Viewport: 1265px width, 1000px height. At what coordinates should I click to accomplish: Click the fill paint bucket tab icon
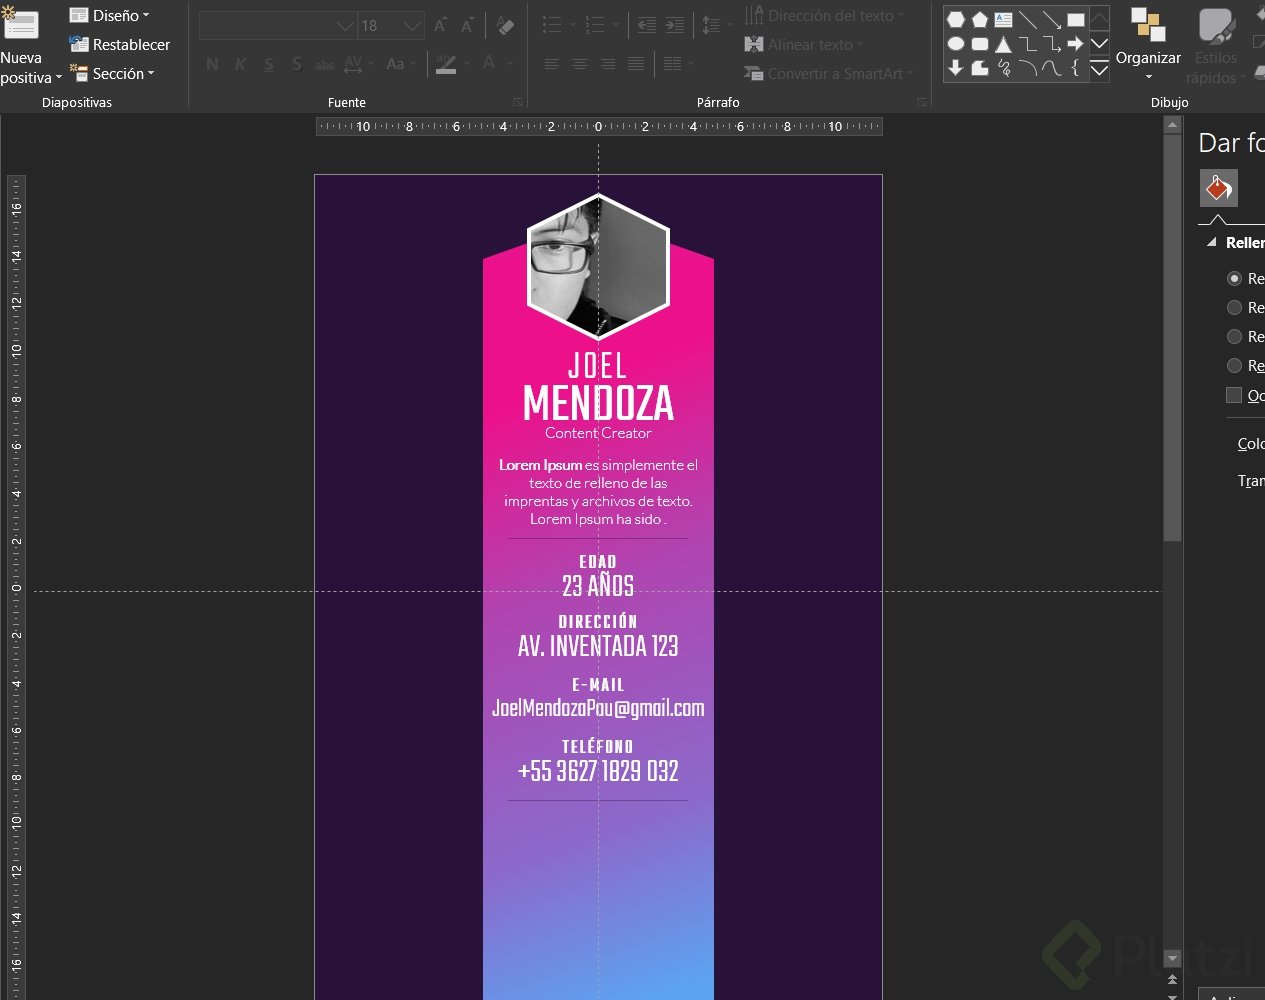point(1218,188)
